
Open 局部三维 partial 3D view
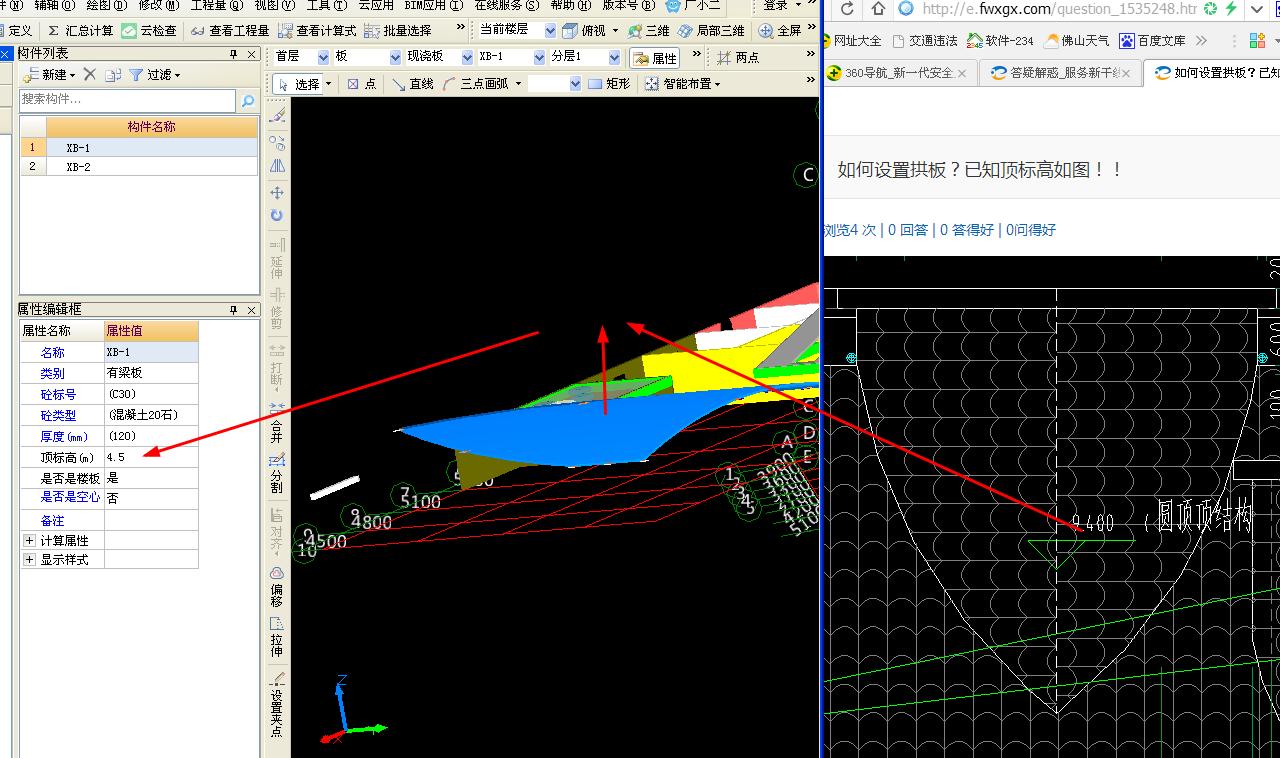tap(710, 31)
